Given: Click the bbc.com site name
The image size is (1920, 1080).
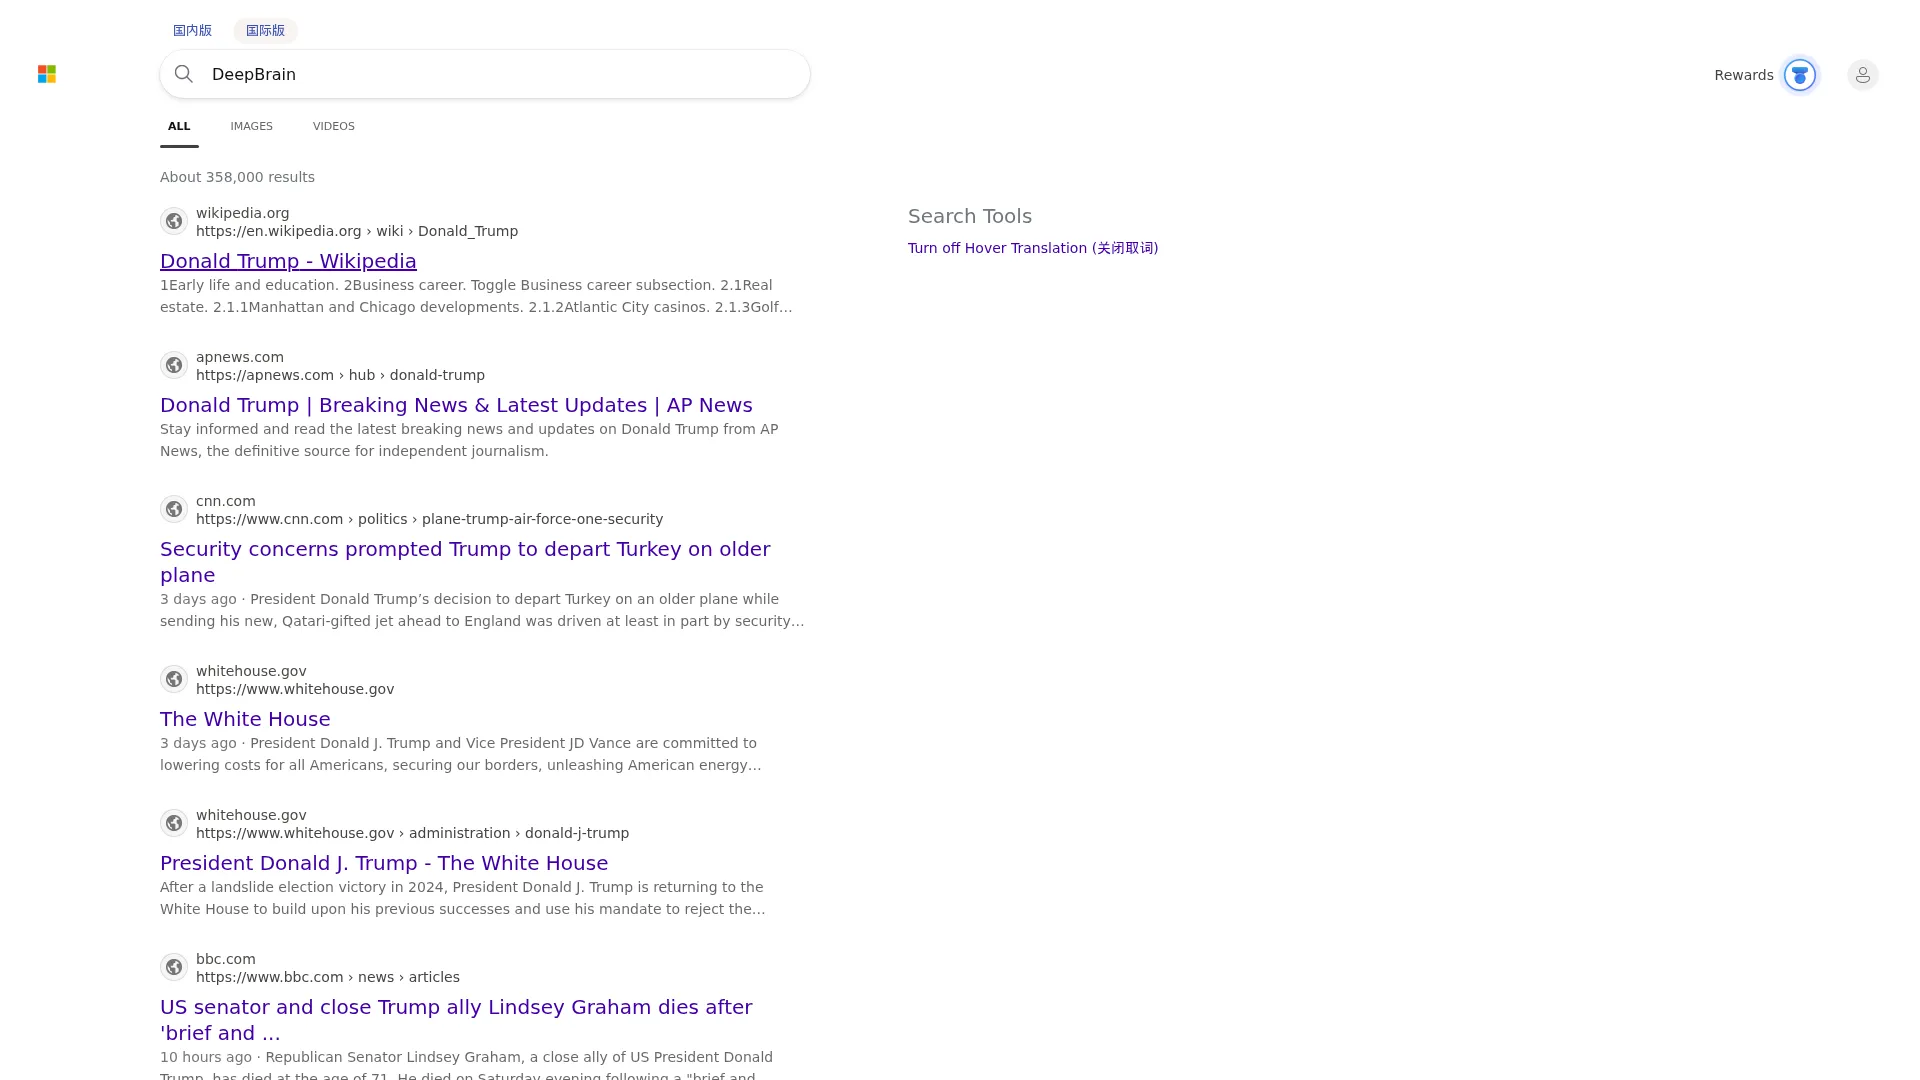Looking at the screenshot, I should click(x=226, y=959).
